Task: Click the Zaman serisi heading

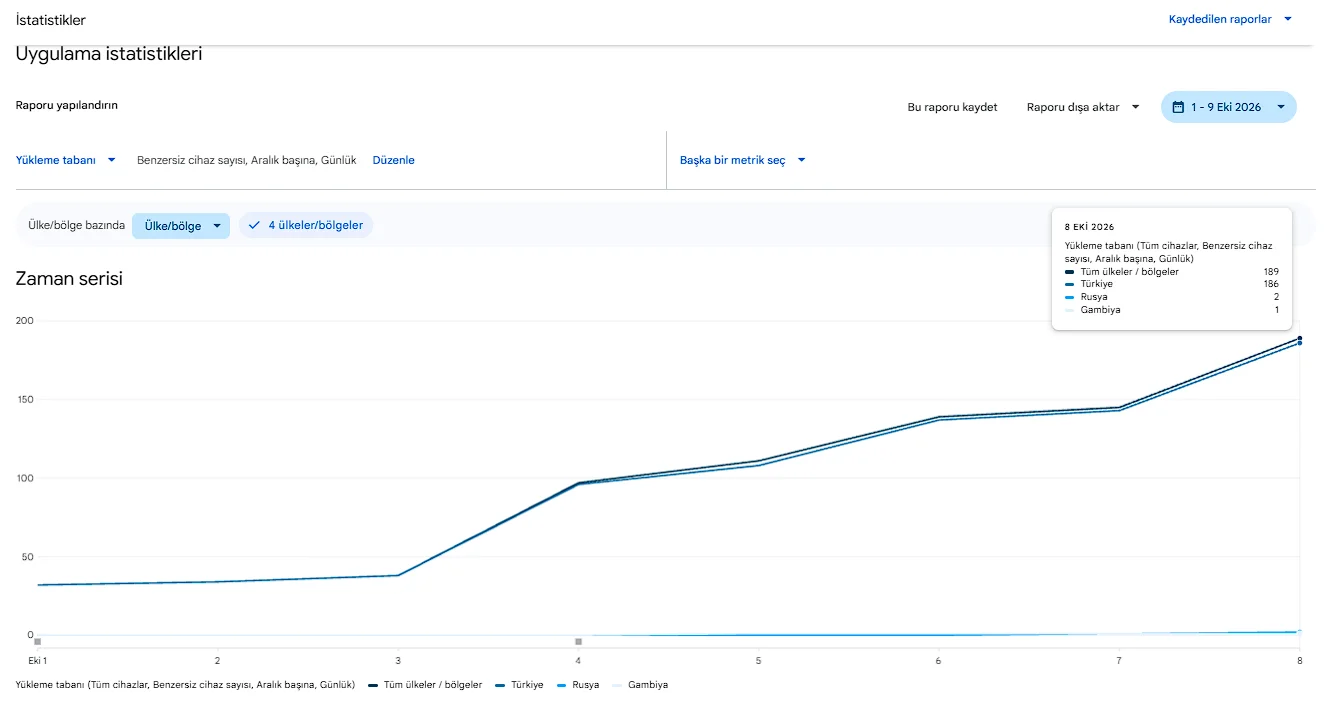Action: [69, 279]
